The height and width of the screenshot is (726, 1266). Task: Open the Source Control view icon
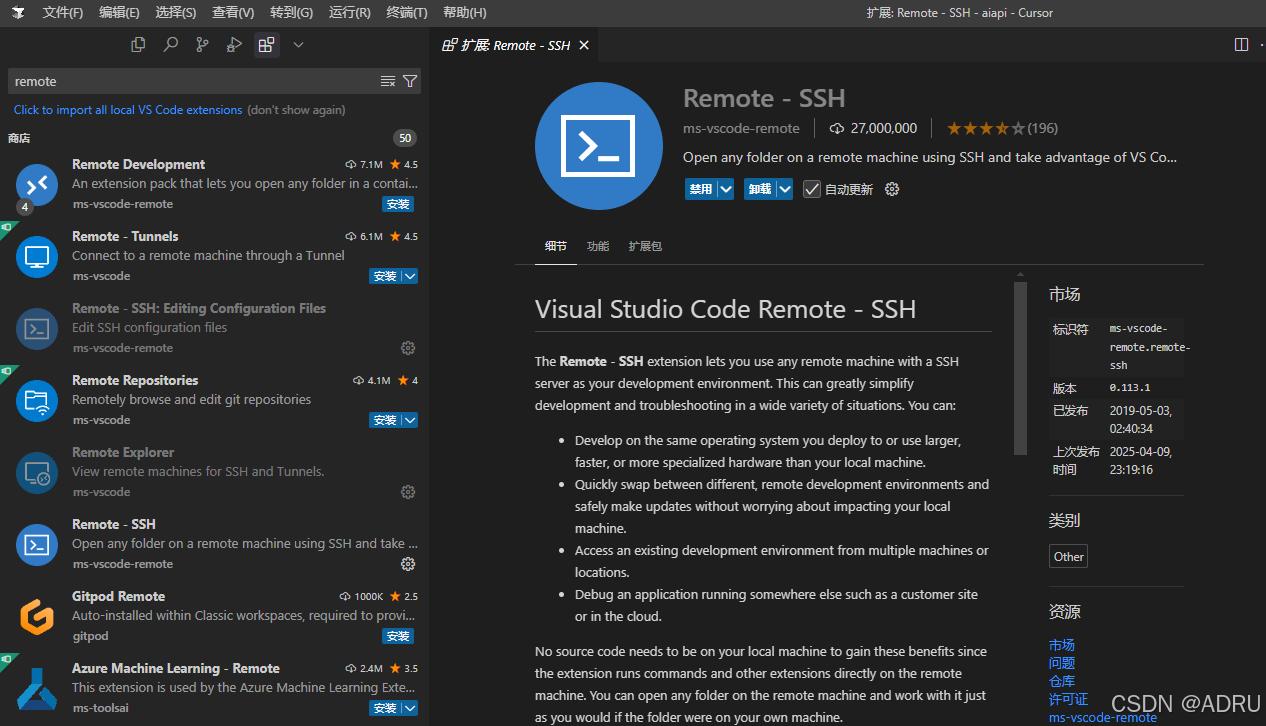coord(203,44)
